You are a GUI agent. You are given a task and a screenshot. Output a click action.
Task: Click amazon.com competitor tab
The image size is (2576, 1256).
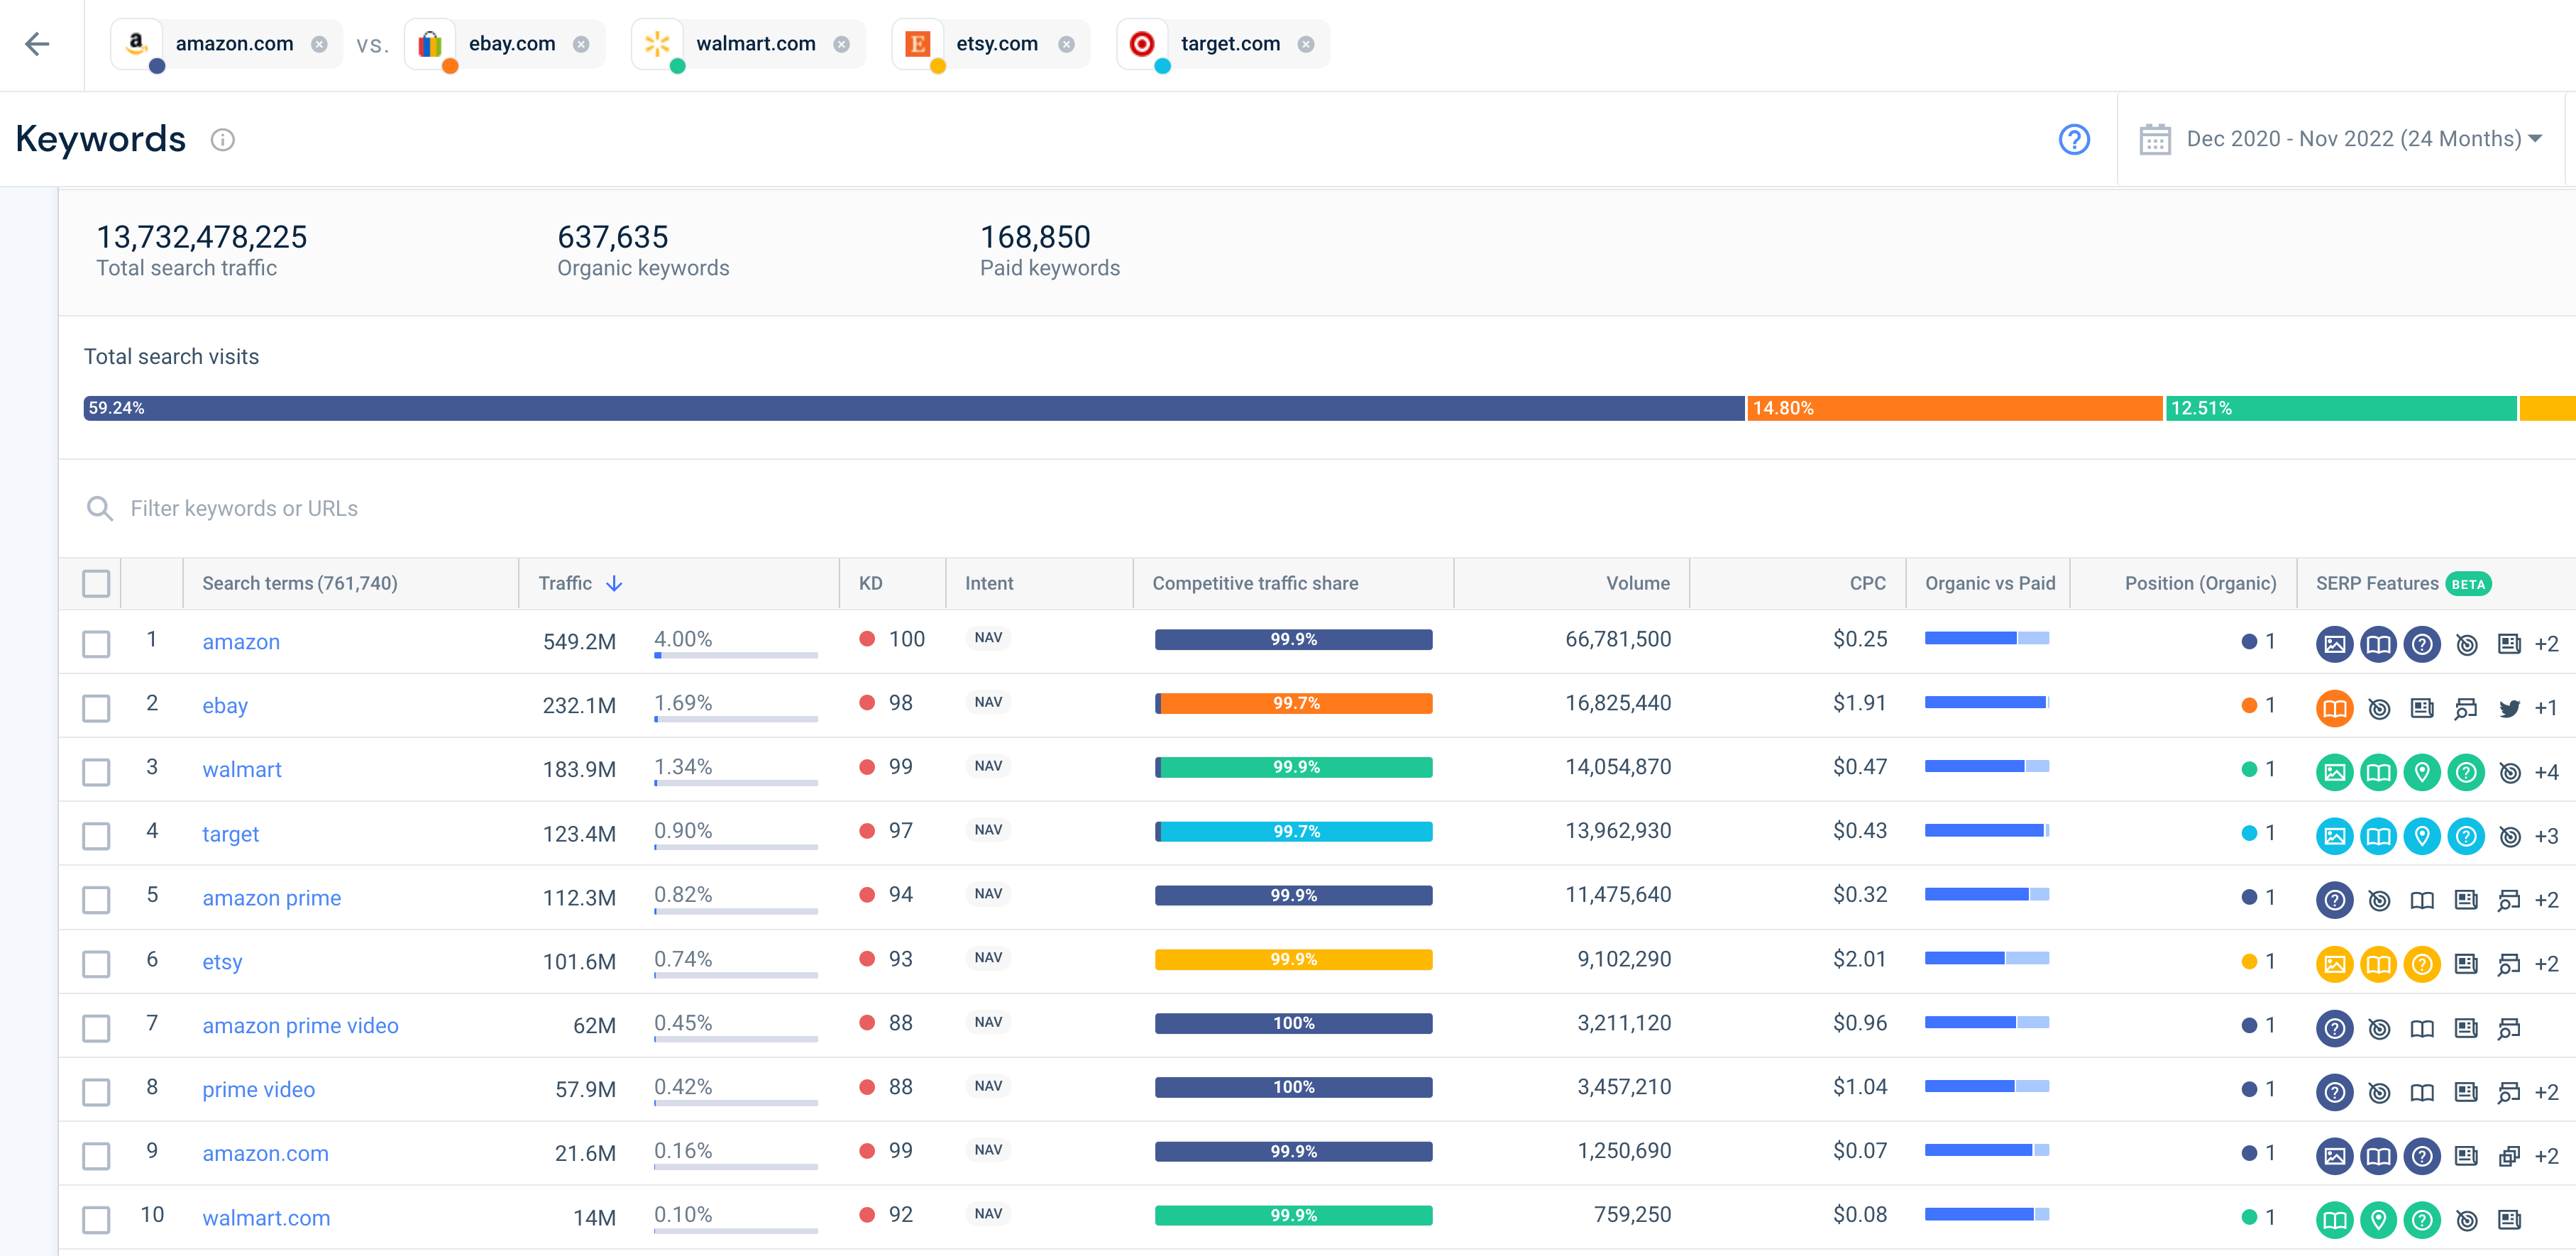tap(226, 44)
